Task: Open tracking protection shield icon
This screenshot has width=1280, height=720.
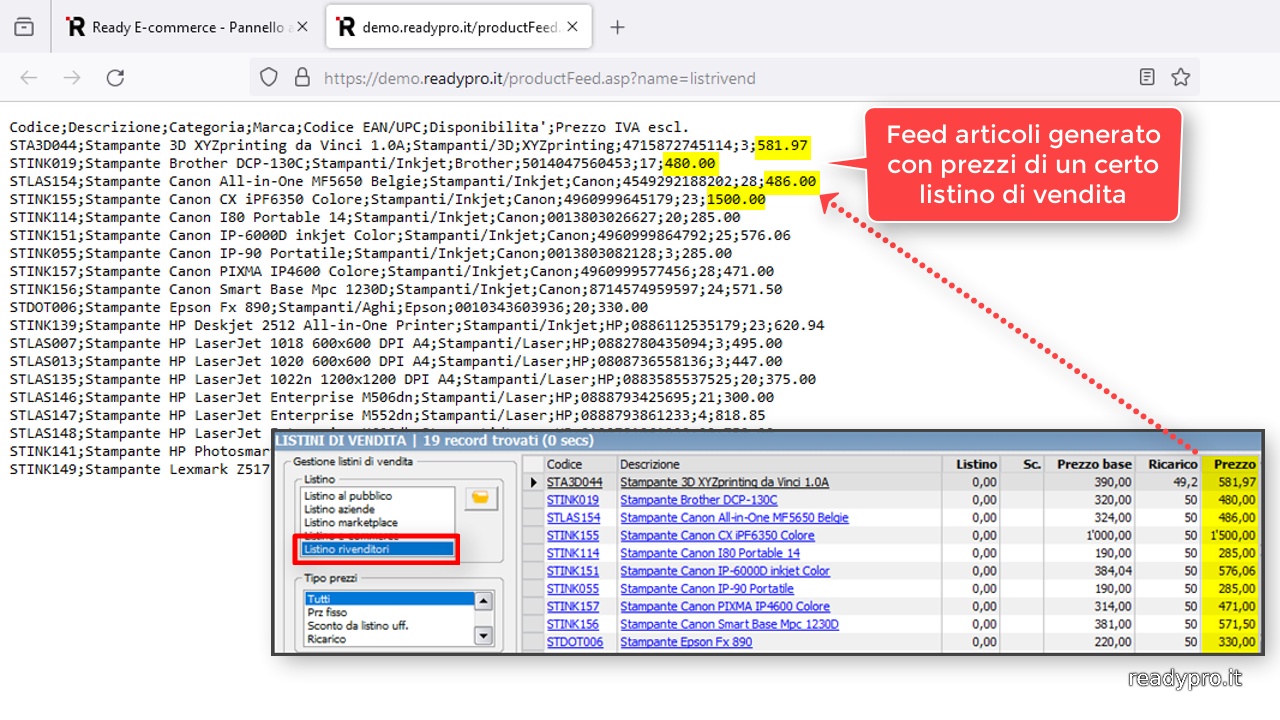Action: pyautogui.click(x=269, y=77)
